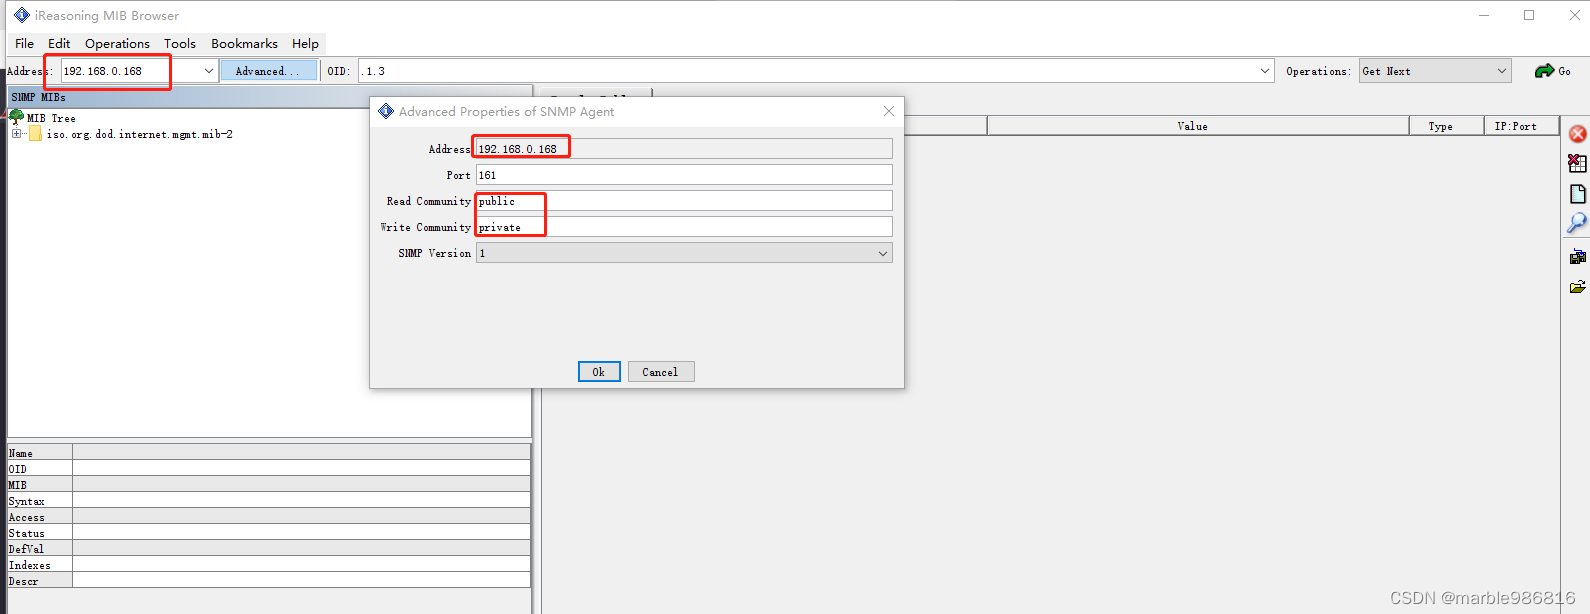Open the Operations Get Next dropdown

click(1434, 71)
